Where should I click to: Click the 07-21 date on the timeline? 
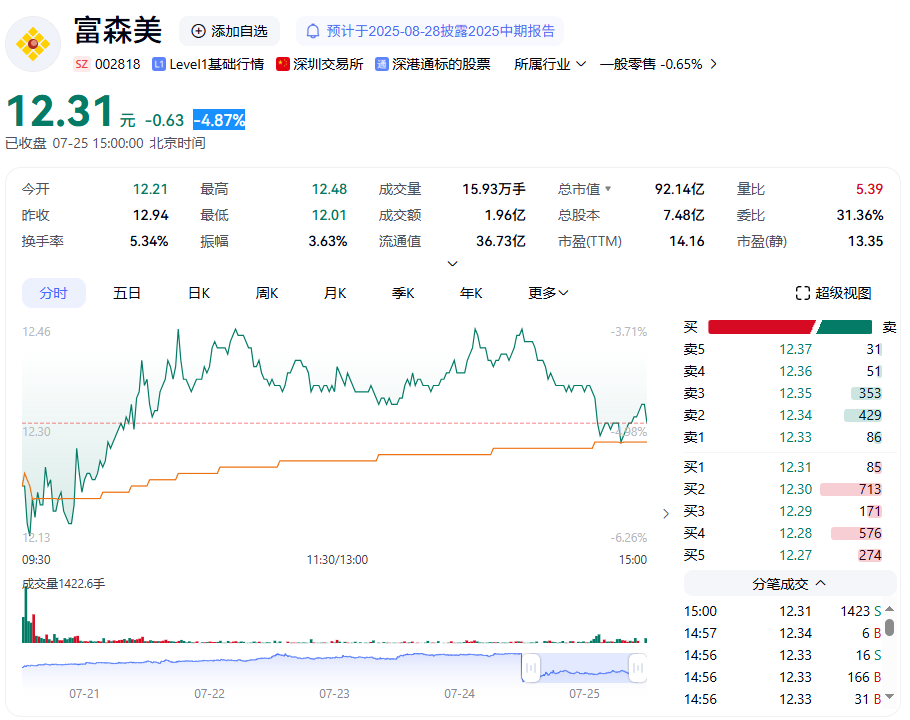point(84,694)
